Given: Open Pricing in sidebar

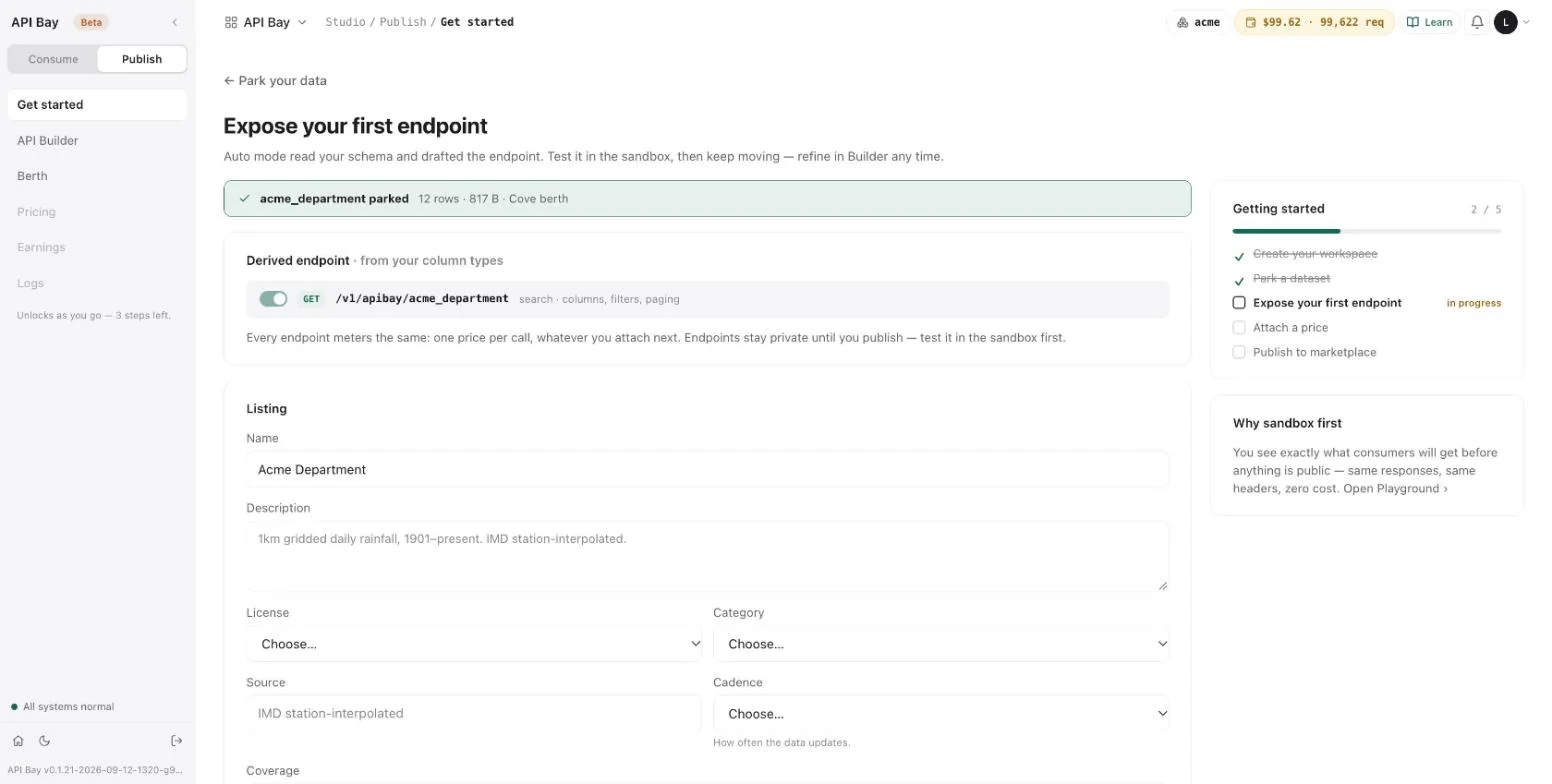Looking at the screenshot, I should 97,212.
